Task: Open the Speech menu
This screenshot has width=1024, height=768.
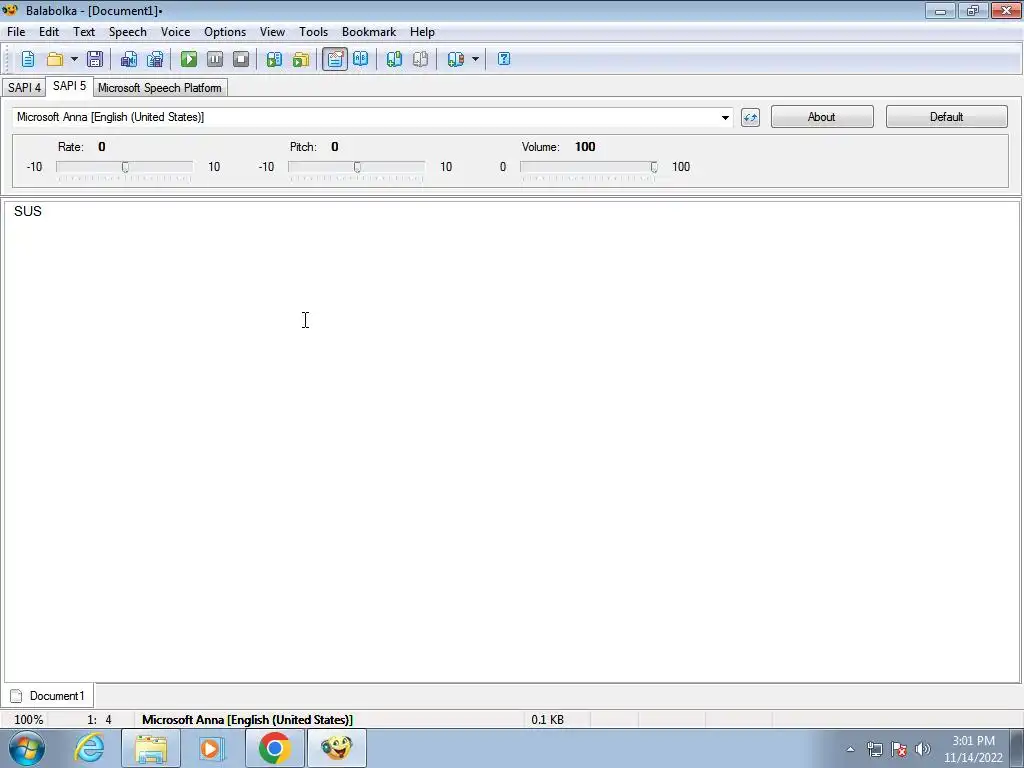Action: point(127,32)
